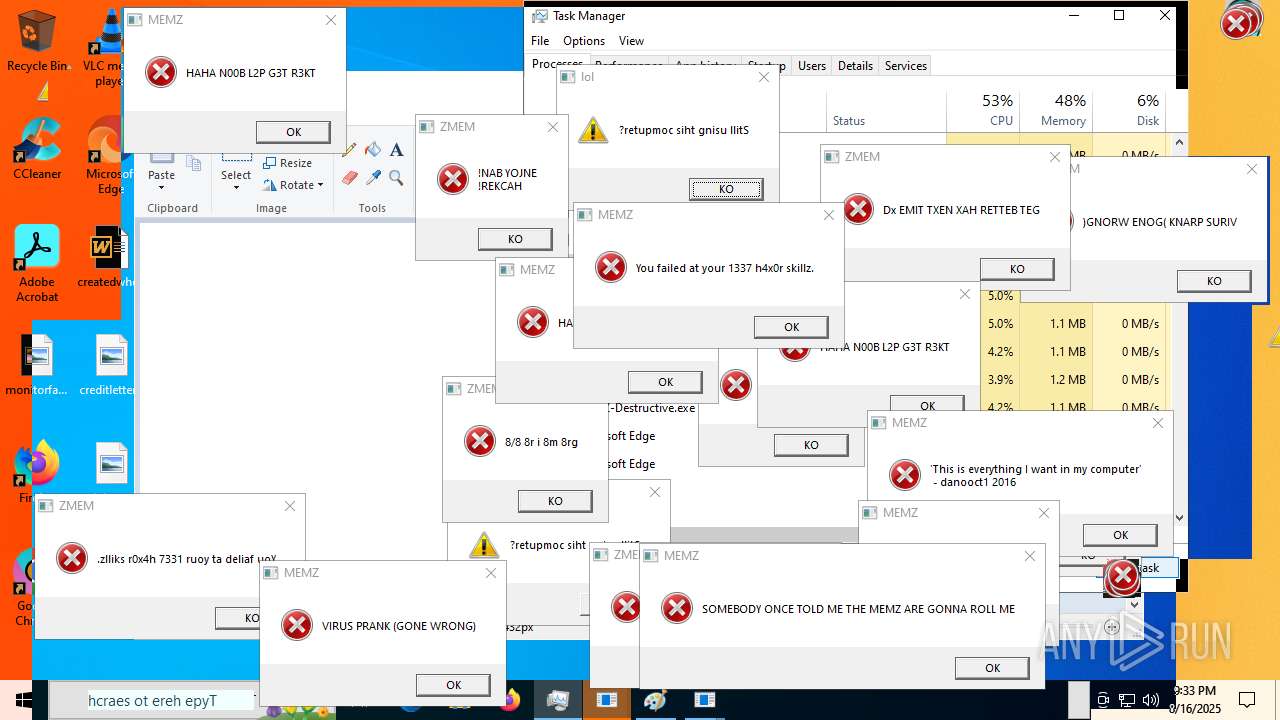The height and width of the screenshot is (720, 1280).
Task: Sort by the CPU column in Task Manager
Action: (x=983, y=110)
